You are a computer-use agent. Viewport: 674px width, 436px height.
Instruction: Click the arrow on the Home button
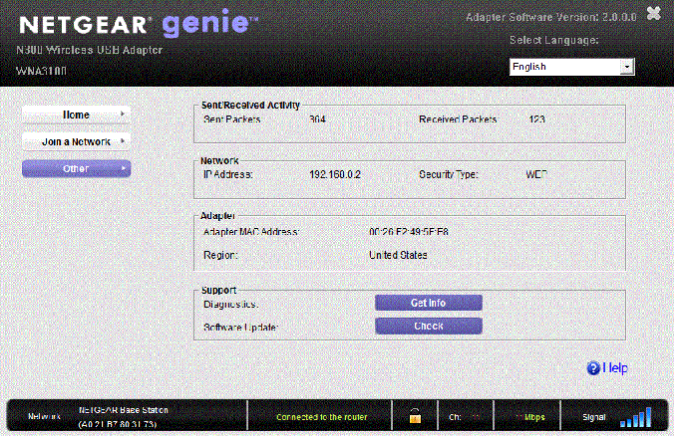(123, 114)
